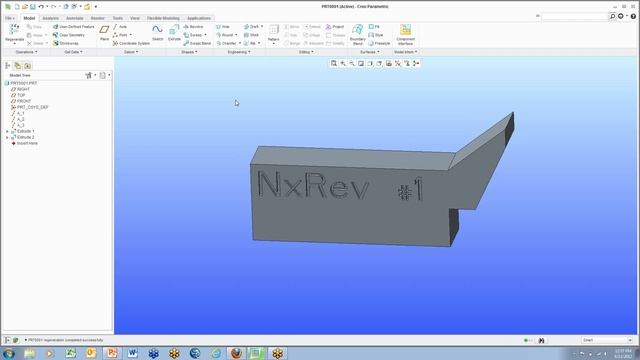Apply the Round tool
640x360 pixels.
click(x=226, y=35)
